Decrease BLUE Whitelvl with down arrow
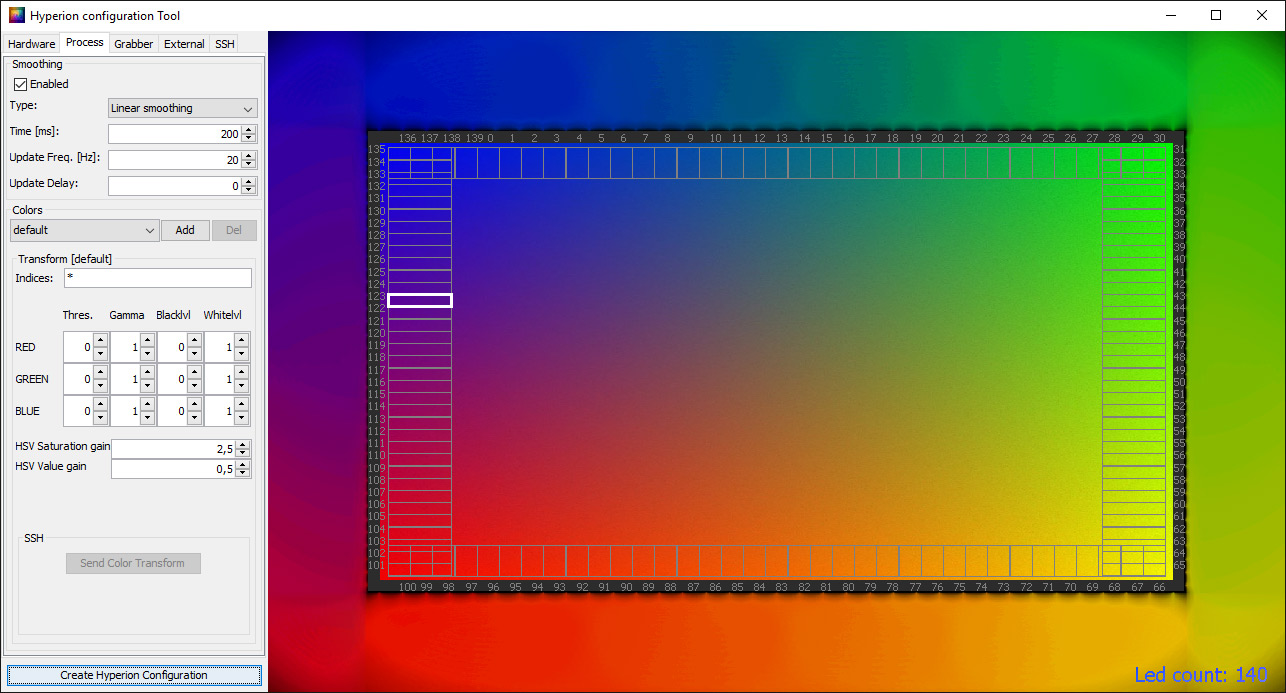Image resolution: width=1286 pixels, height=693 pixels. click(241, 417)
